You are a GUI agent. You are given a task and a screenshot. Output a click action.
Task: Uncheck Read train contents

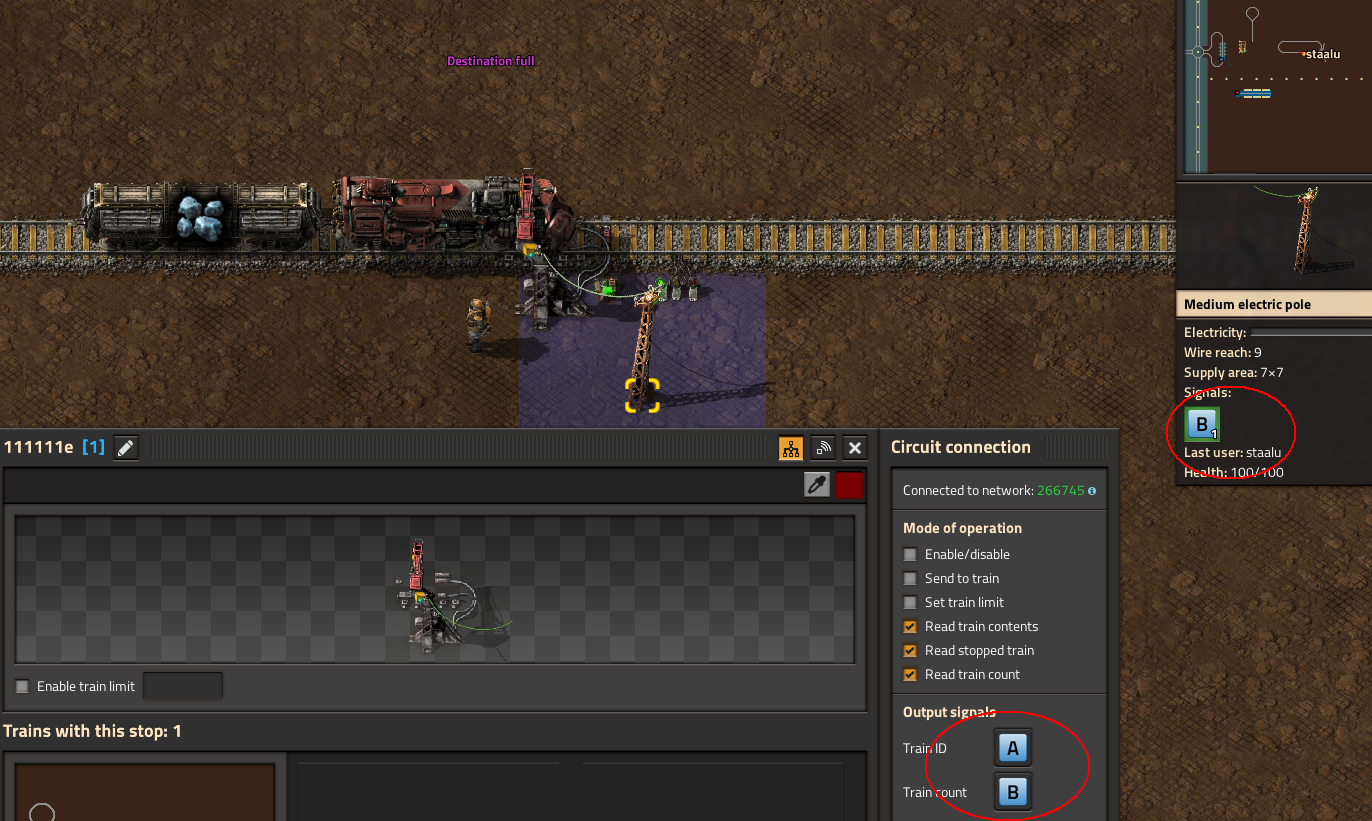[910, 626]
